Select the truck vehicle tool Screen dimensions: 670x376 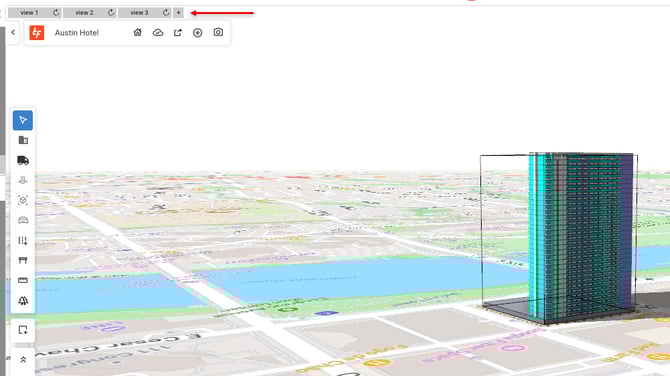(23, 160)
